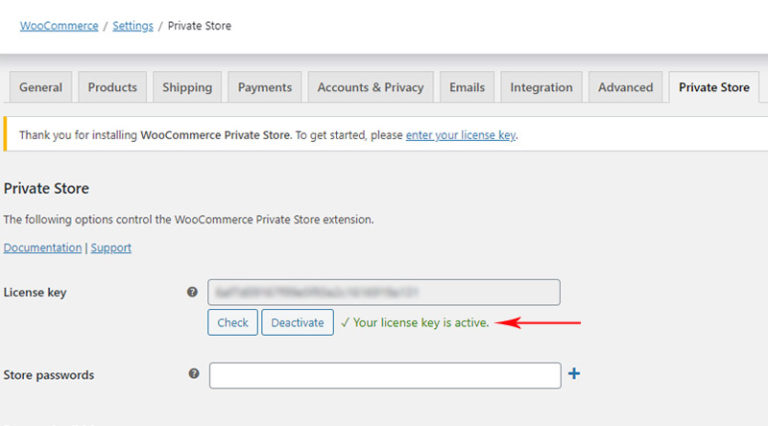Image resolution: width=768 pixels, height=426 pixels.
Task: Go to the Settings breadcrumb link
Action: [133, 25]
